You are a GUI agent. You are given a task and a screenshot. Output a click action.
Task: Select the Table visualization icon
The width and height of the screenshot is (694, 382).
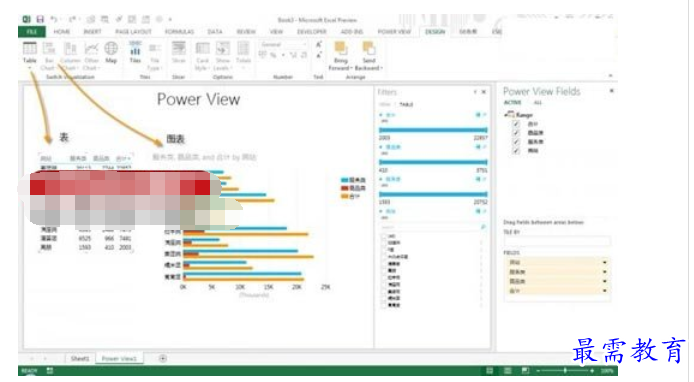pos(29,49)
